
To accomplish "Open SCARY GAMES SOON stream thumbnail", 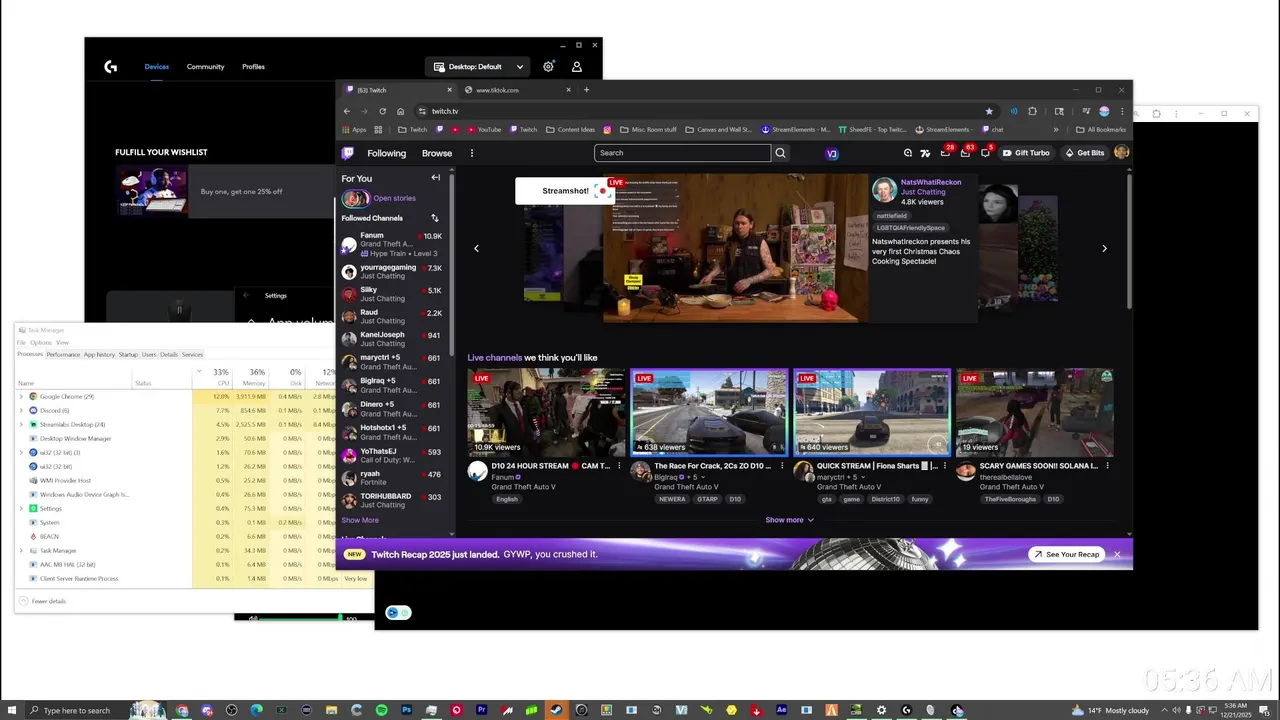I will tap(1035, 413).
